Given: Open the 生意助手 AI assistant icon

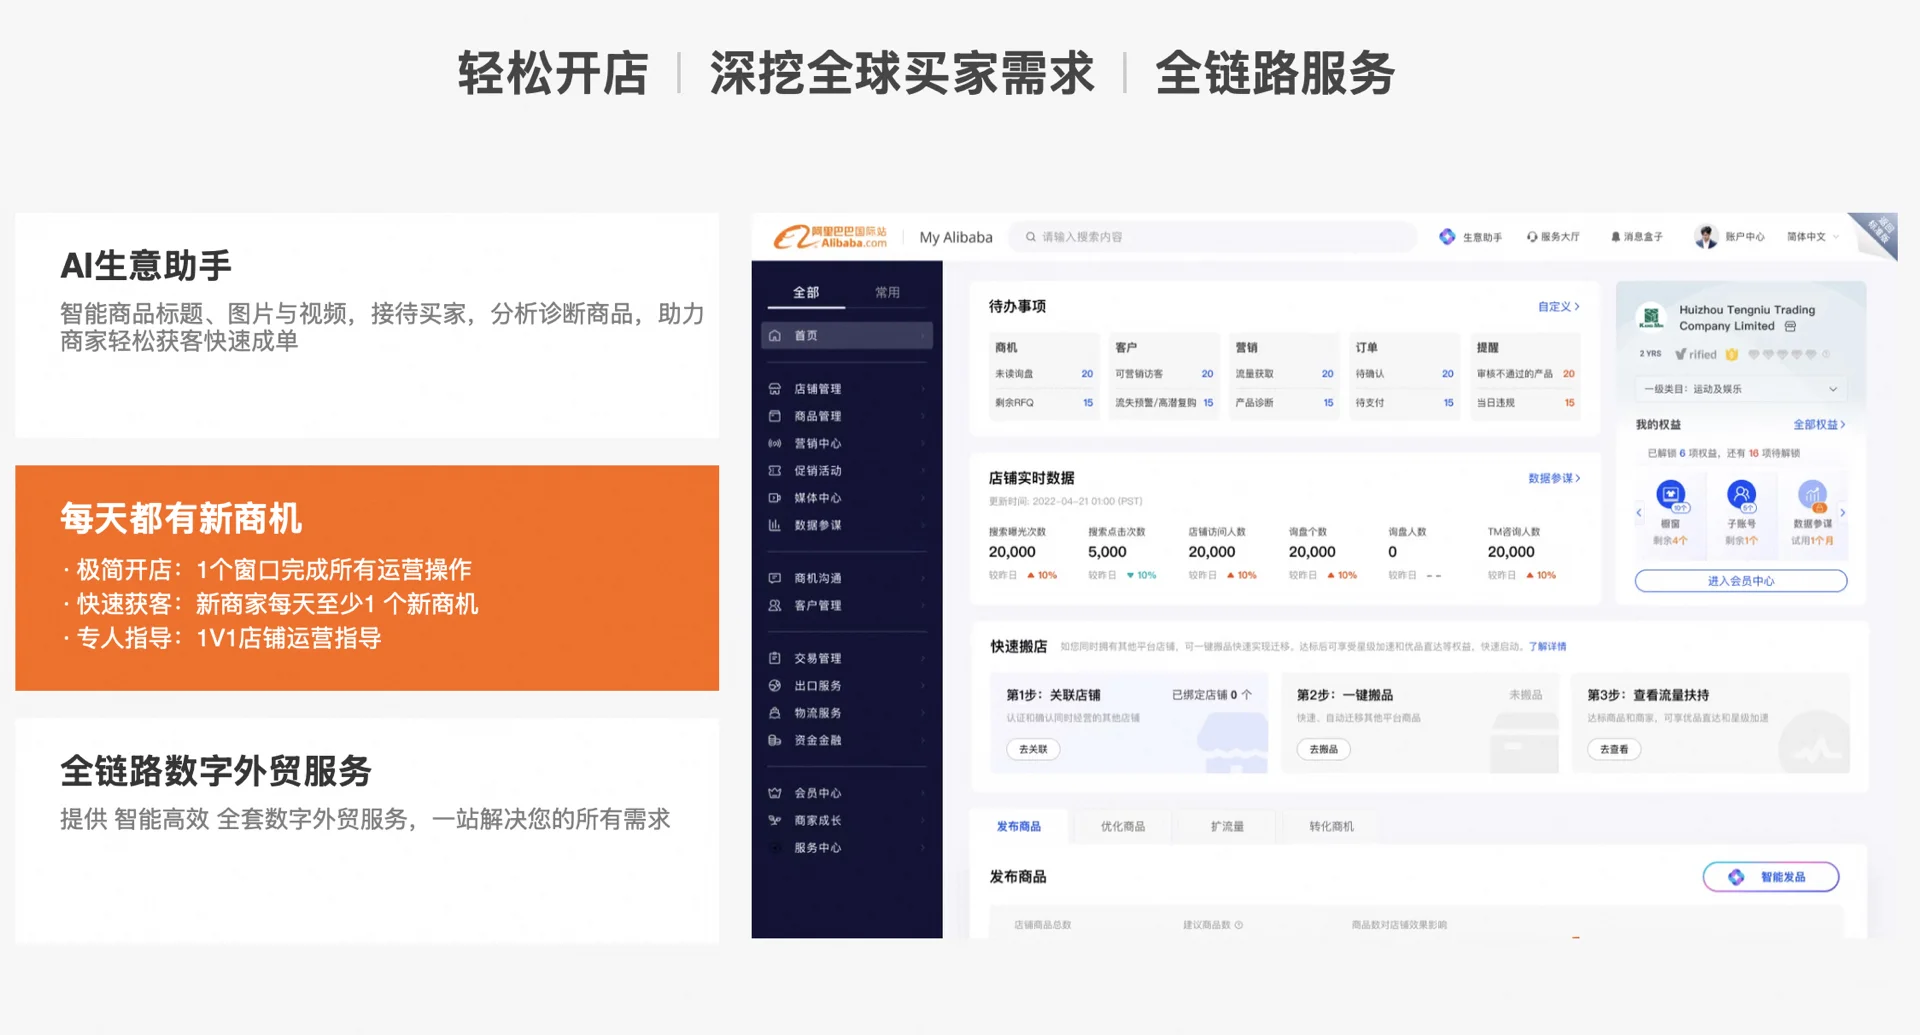Looking at the screenshot, I should [x=1447, y=237].
